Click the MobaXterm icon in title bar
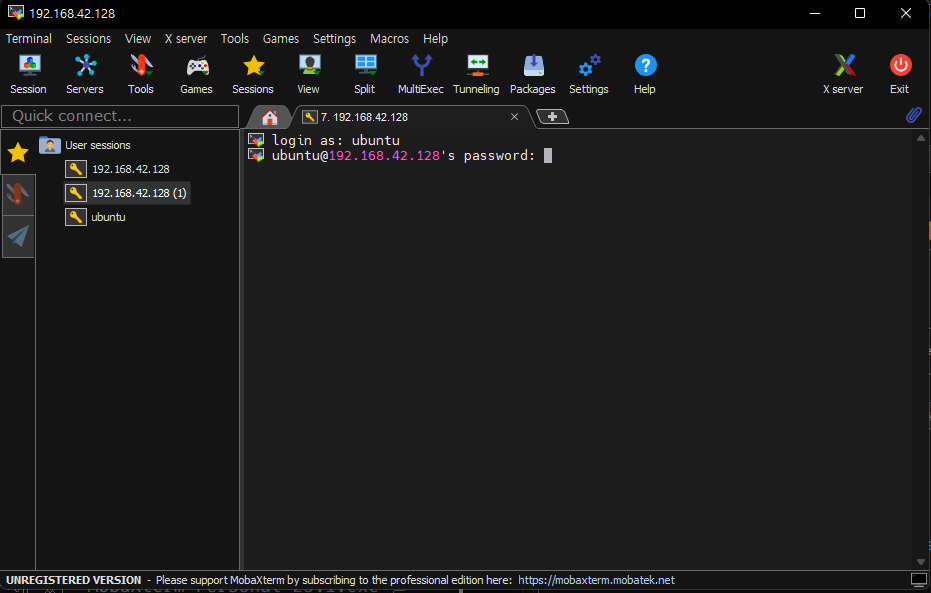 16,12
